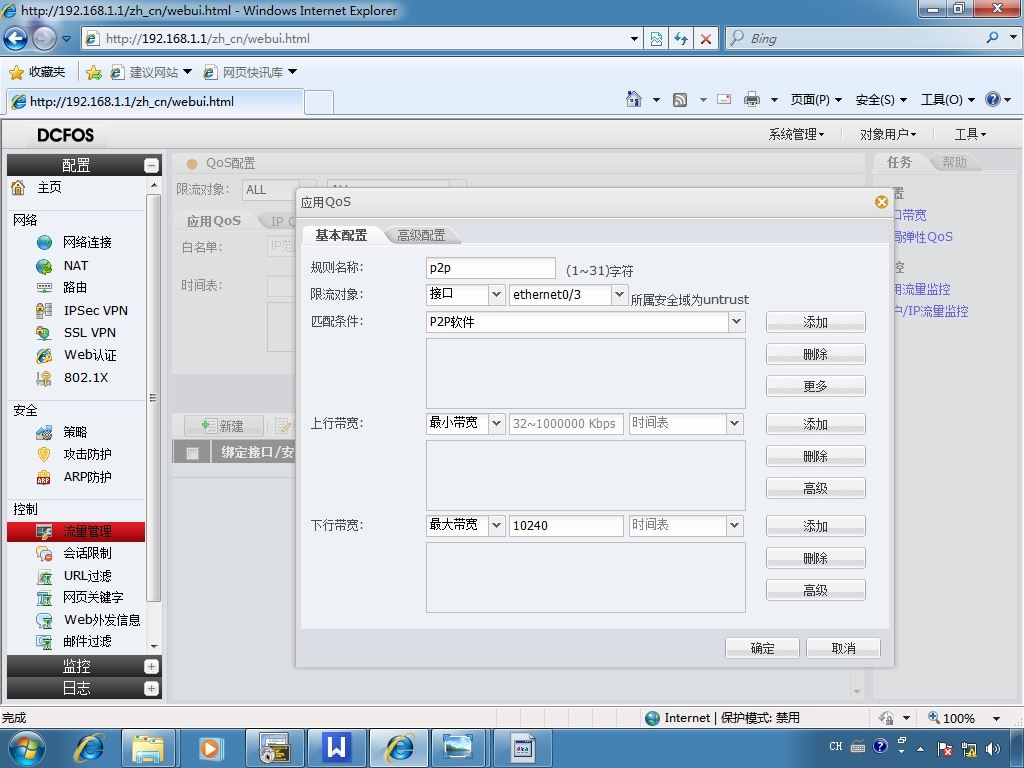Click 添加 beside 下行带宽
This screenshot has width=1024, height=768.
click(x=816, y=526)
